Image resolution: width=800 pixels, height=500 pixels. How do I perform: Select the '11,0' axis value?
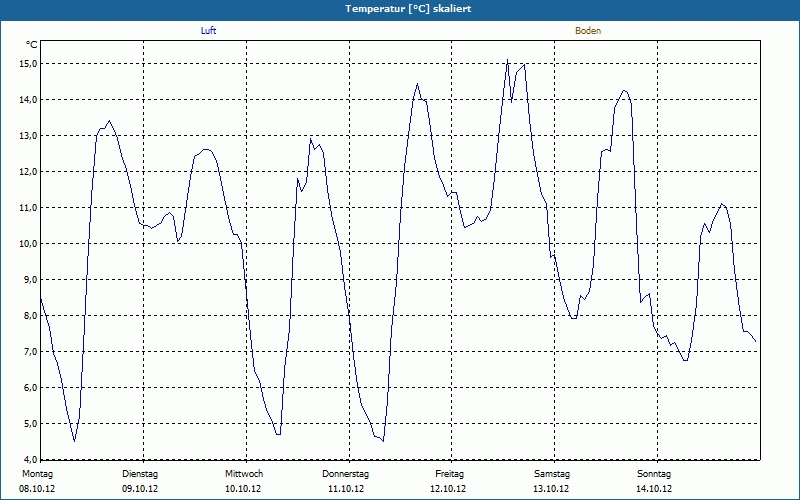click(x=29, y=208)
